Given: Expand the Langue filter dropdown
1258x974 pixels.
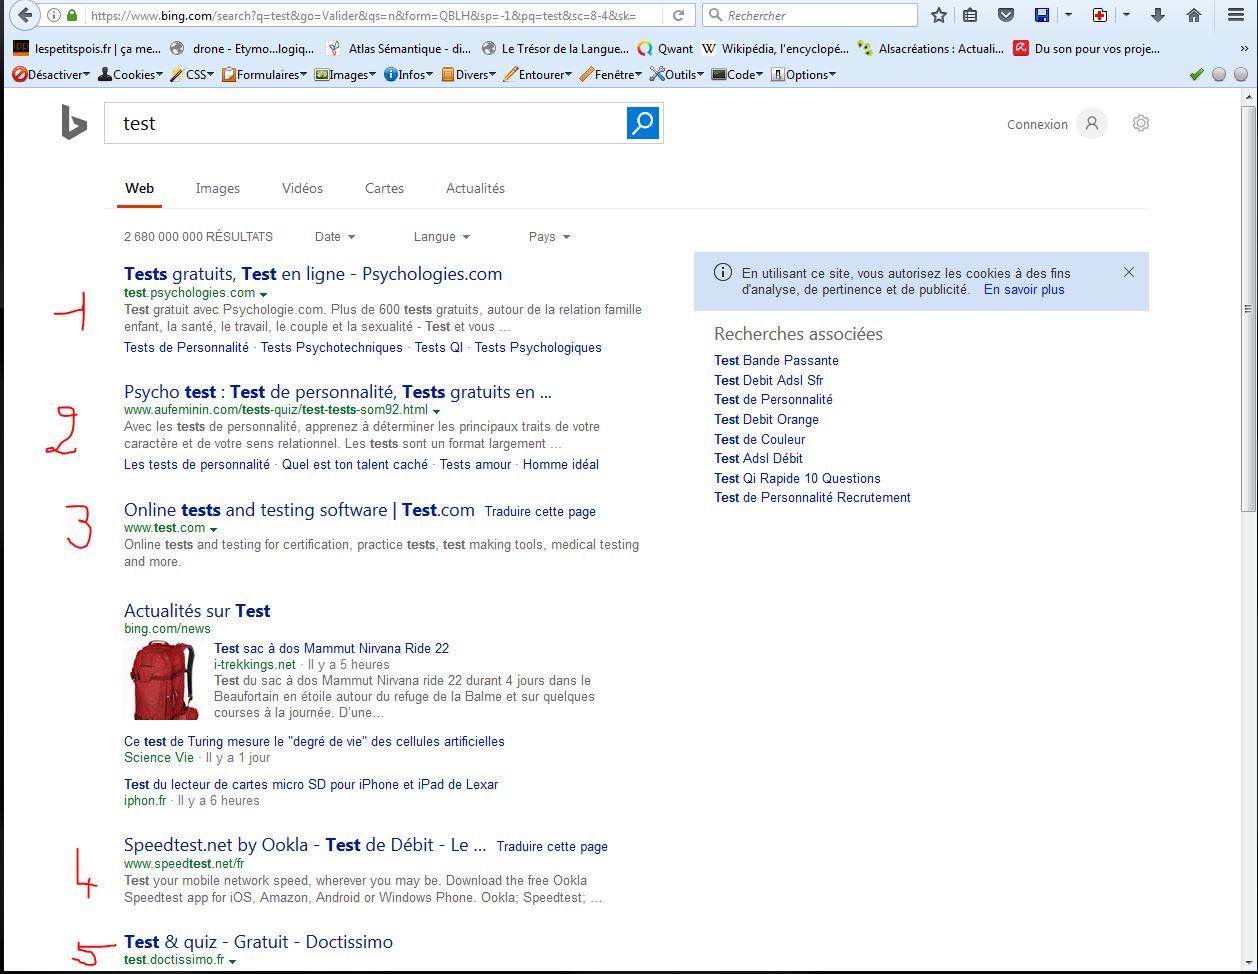Looking at the screenshot, I should click(442, 237).
